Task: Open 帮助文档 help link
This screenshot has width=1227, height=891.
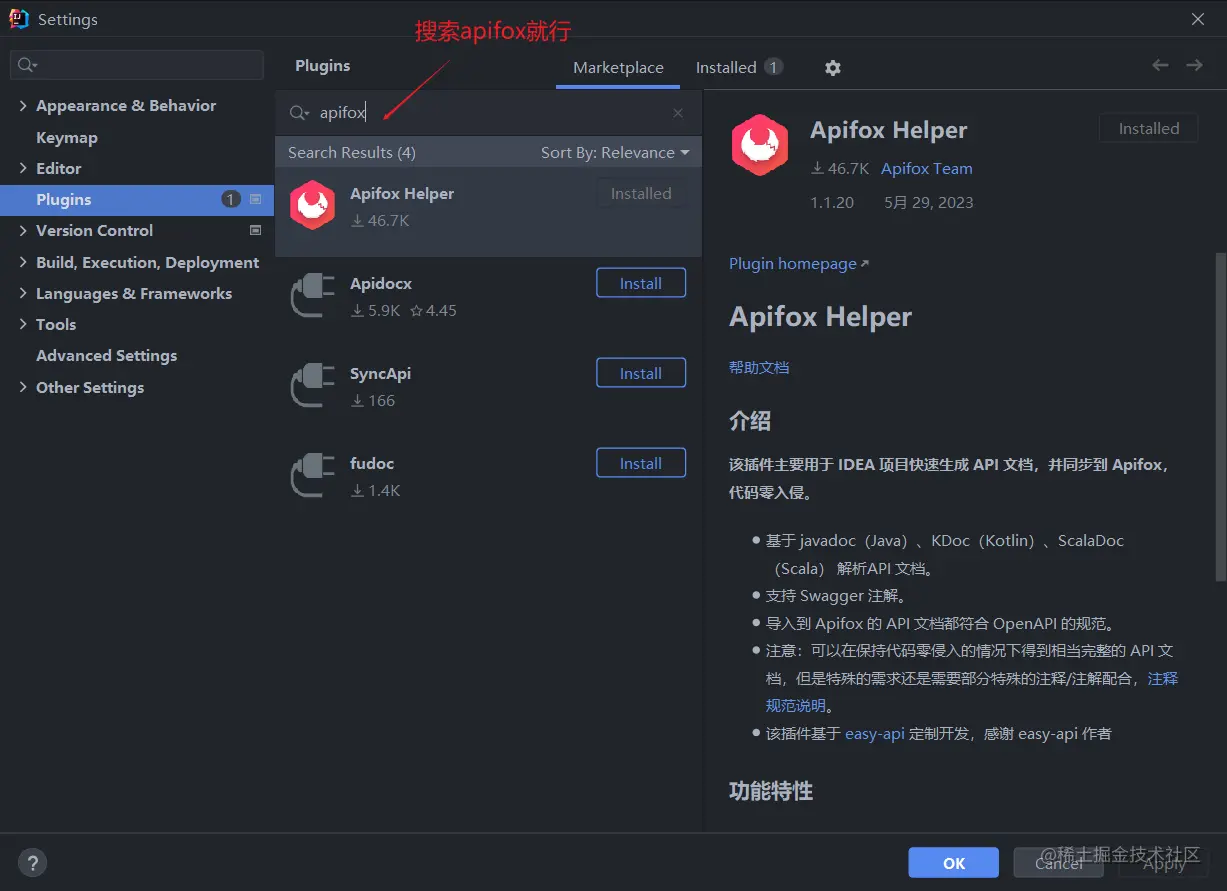Action: 759,367
